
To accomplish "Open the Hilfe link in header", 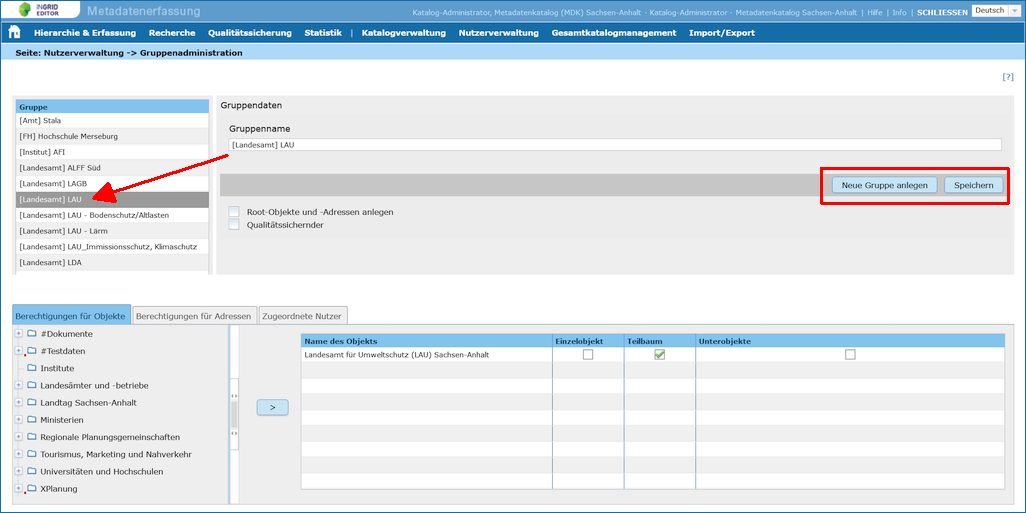I will point(875,12).
